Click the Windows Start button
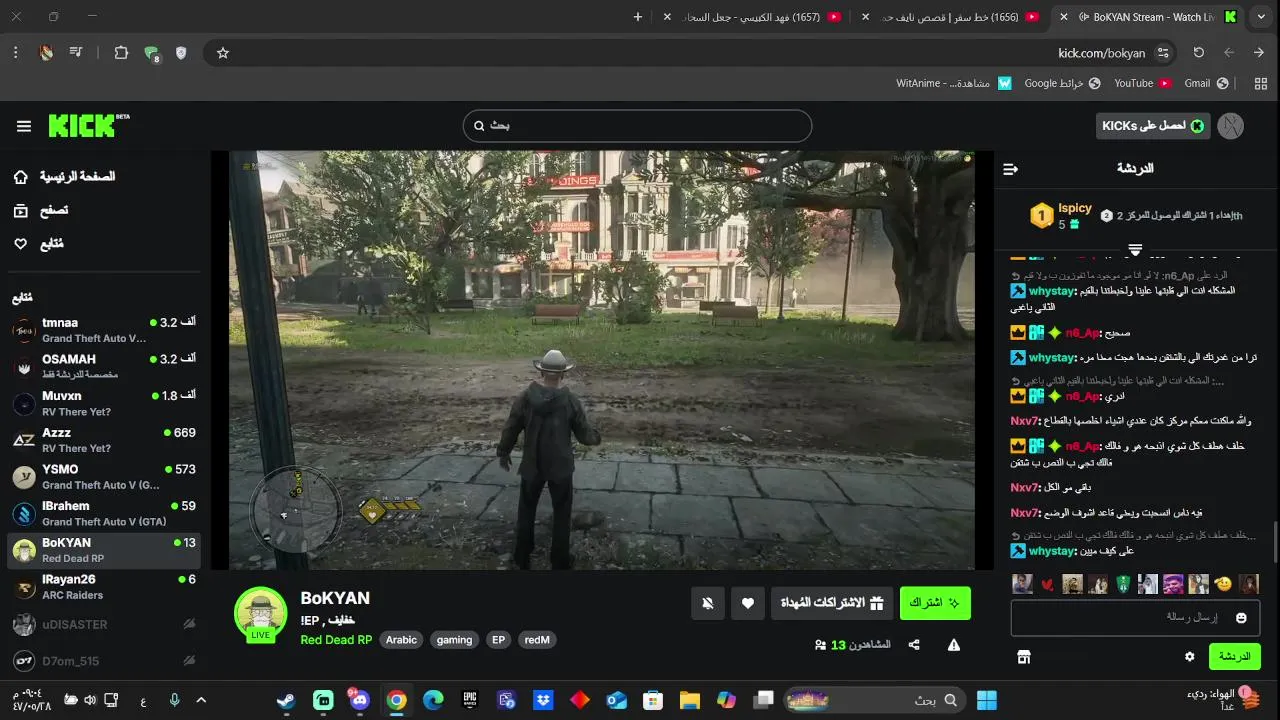Image resolution: width=1280 pixels, height=720 pixels. tap(986, 700)
